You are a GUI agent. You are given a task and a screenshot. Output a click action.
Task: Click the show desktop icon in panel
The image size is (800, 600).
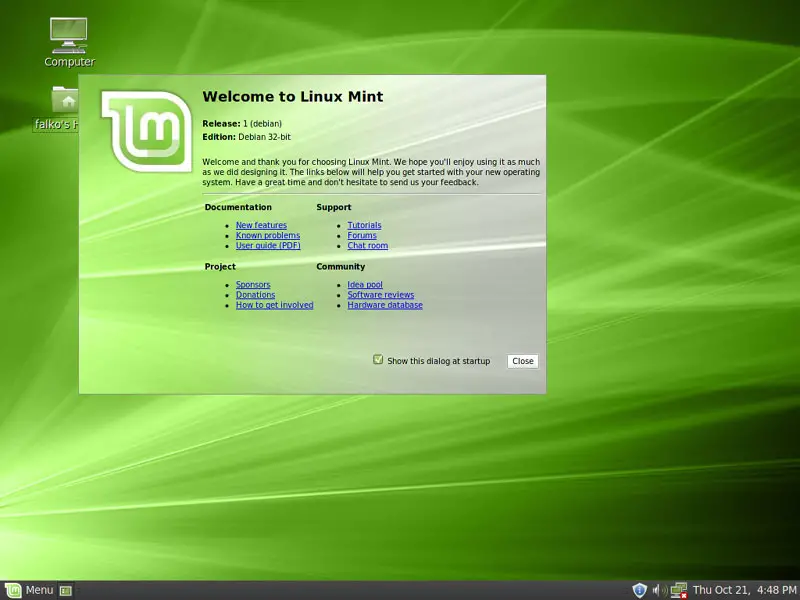click(x=65, y=591)
